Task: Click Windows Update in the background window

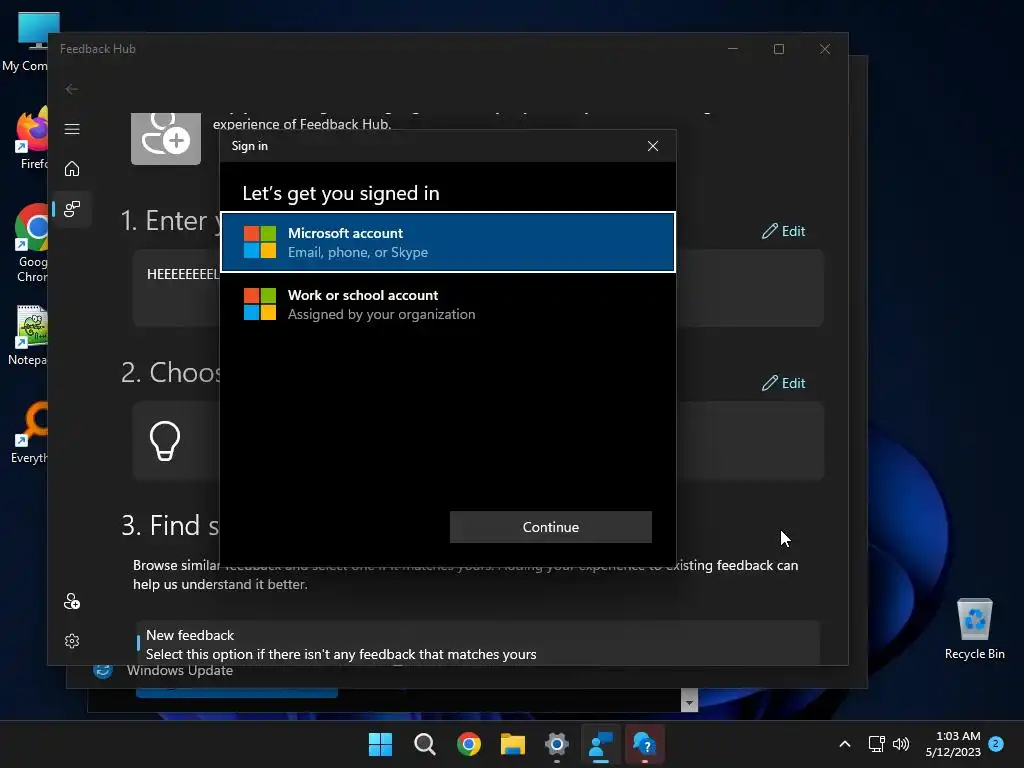Action: point(180,671)
